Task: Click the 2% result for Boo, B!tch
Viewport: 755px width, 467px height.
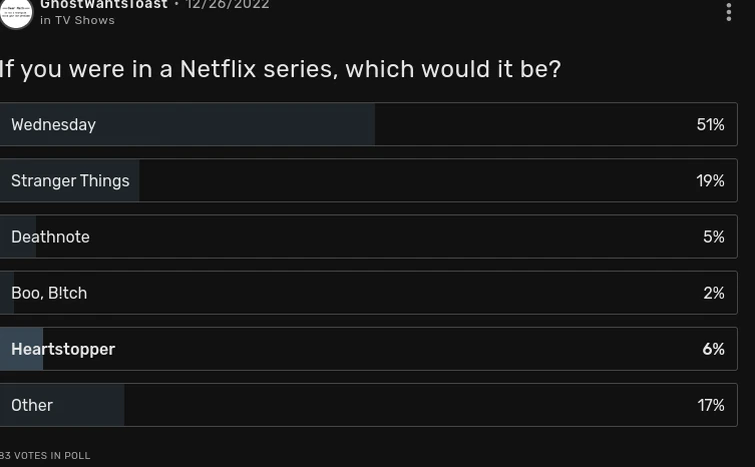Action: pyautogui.click(x=713, y=293)
